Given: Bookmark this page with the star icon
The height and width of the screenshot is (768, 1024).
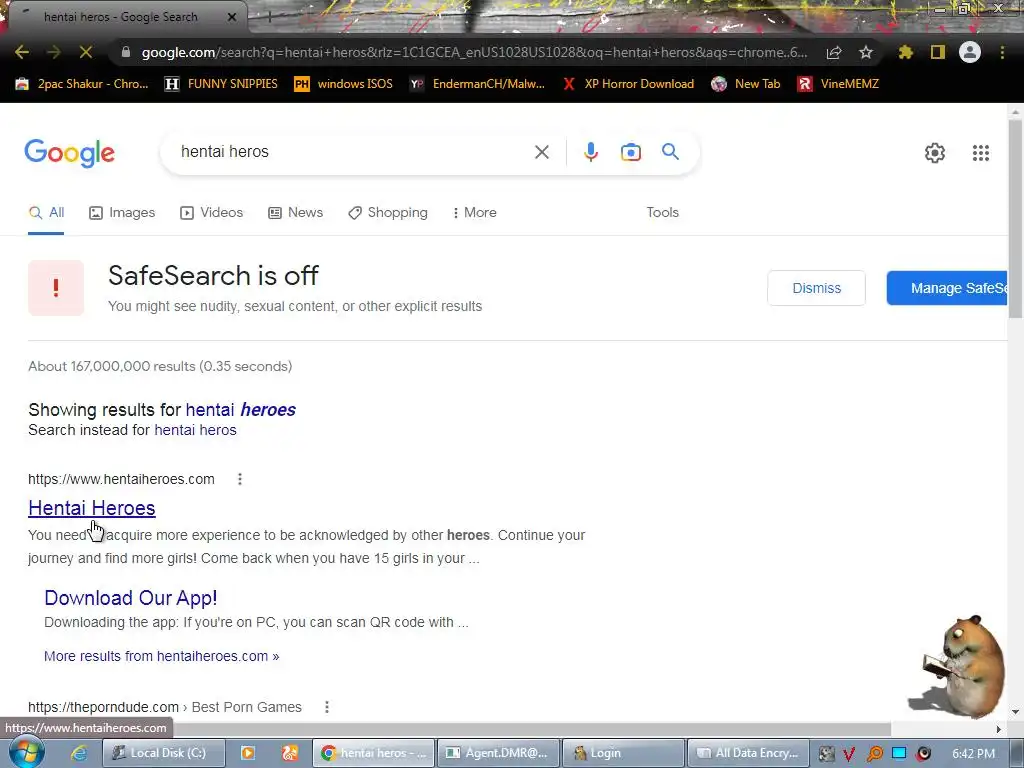Looking at the screenshot, I should tap(866, 52).
